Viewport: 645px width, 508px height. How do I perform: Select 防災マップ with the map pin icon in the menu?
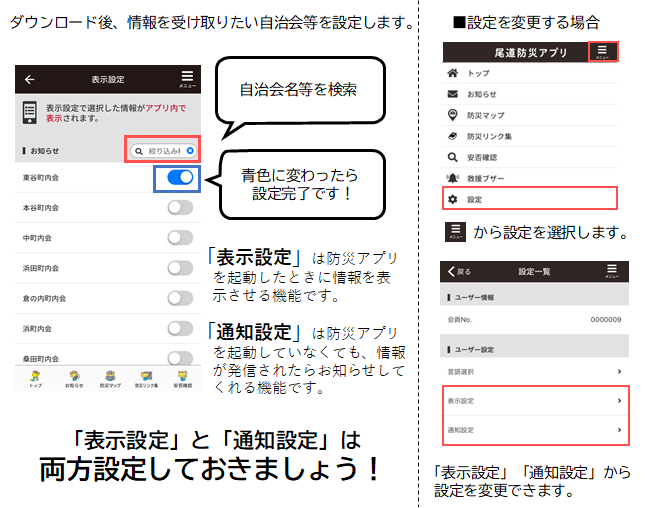click(x=530, y=115)
